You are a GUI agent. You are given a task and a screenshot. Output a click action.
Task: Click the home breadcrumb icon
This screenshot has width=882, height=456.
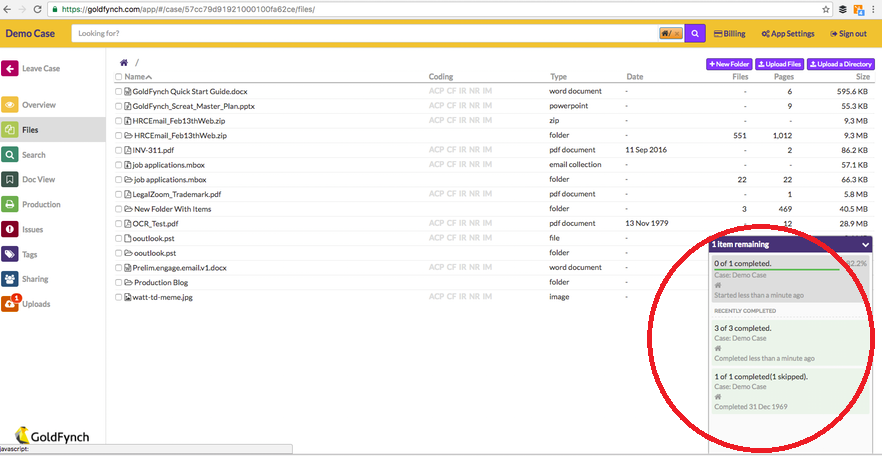(x=124, y=63)
